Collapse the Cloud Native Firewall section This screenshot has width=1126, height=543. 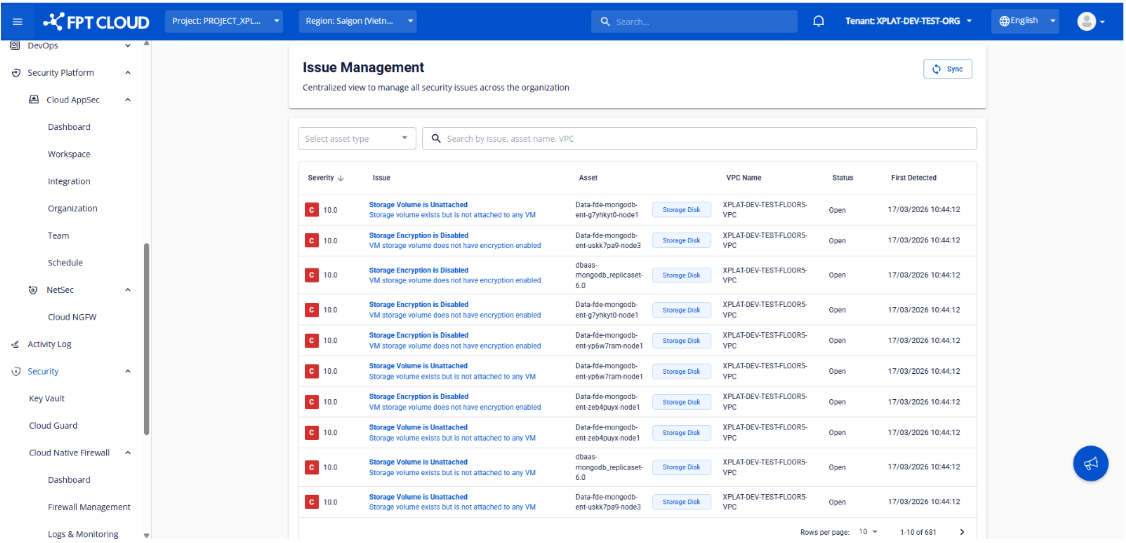[128, 453]
